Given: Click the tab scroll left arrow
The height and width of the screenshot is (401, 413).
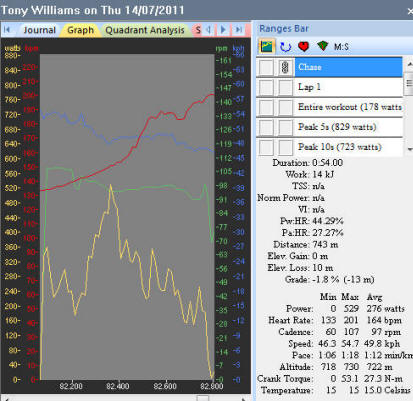Looking at the screenshot, I should pyautogui.click(x=209, y=30).
